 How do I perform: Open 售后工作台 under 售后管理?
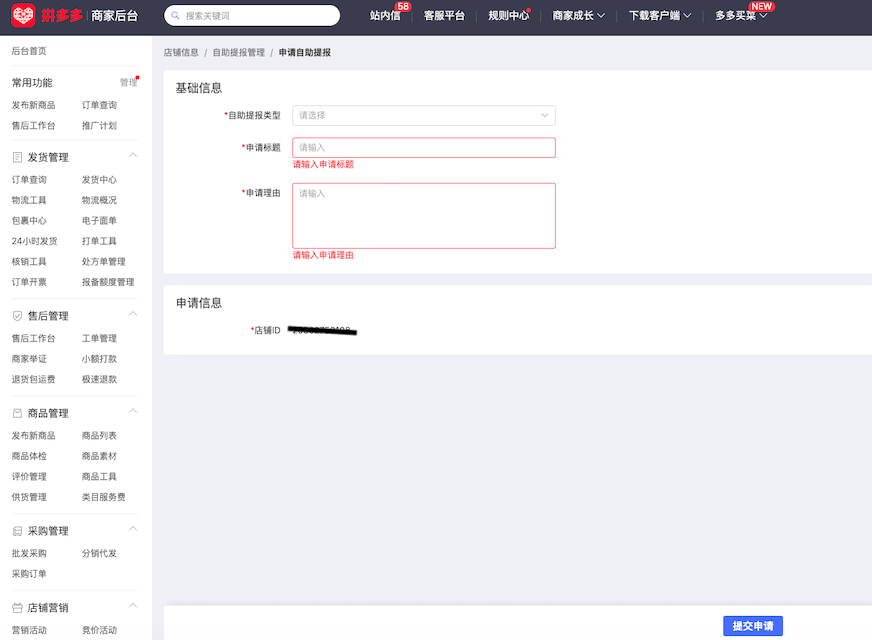click(33, 339)
